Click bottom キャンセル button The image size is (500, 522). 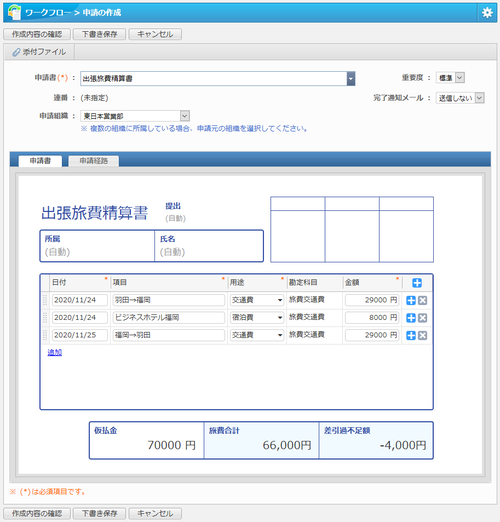coord(155,513)
